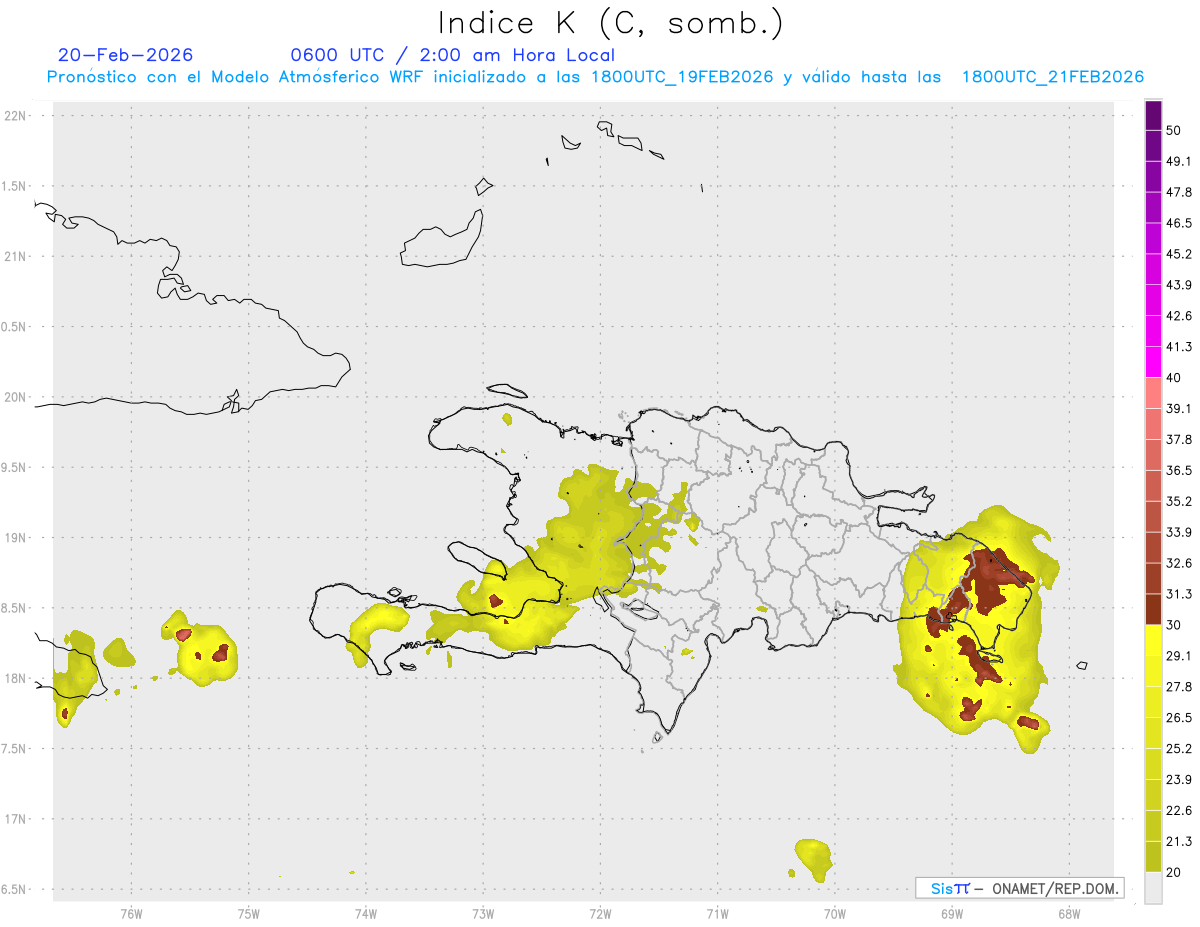Click the legend value '29.1'
The width and height of the screenshot is (1200, 927).
[x=1179, y=655]
